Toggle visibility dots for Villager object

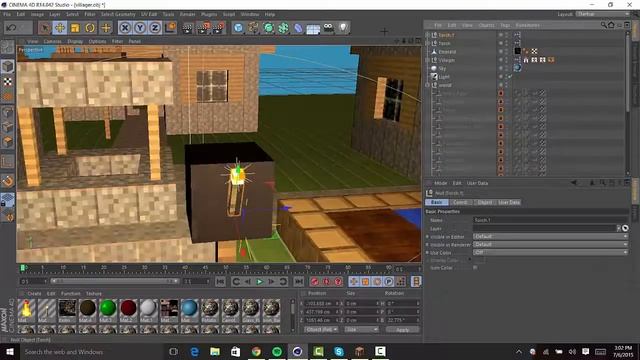coord(507,60)
